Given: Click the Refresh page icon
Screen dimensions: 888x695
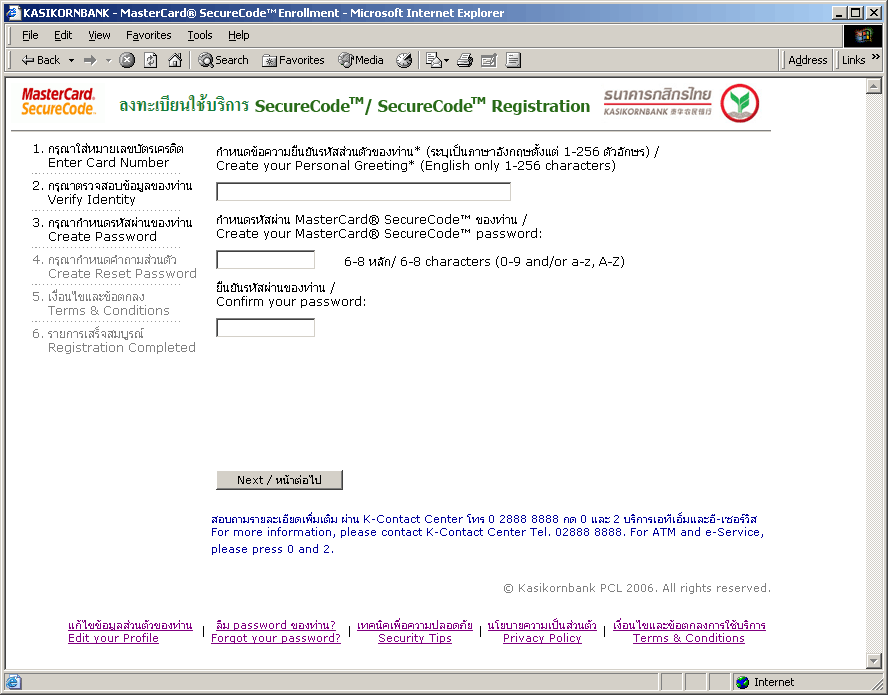Looking at the screenshot, I should click(x=151, y=60).
